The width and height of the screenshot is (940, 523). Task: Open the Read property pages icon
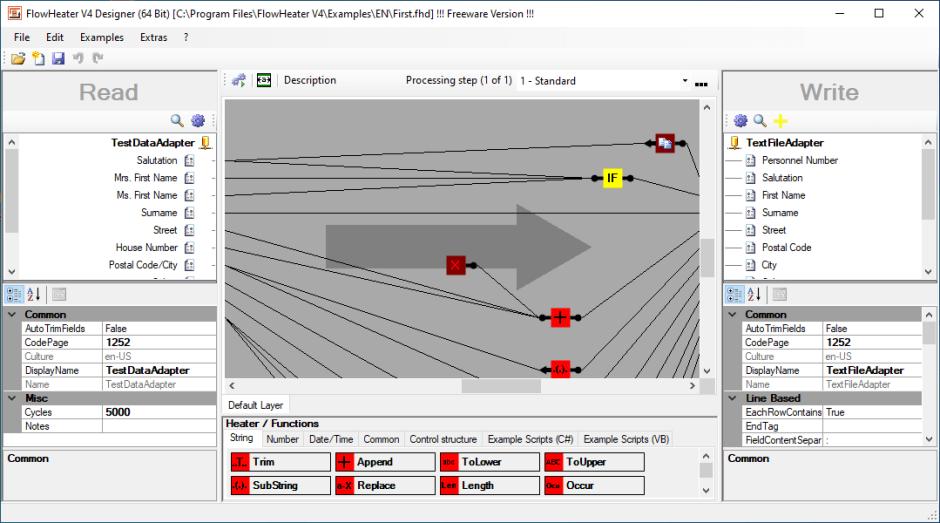click(59, 294)
